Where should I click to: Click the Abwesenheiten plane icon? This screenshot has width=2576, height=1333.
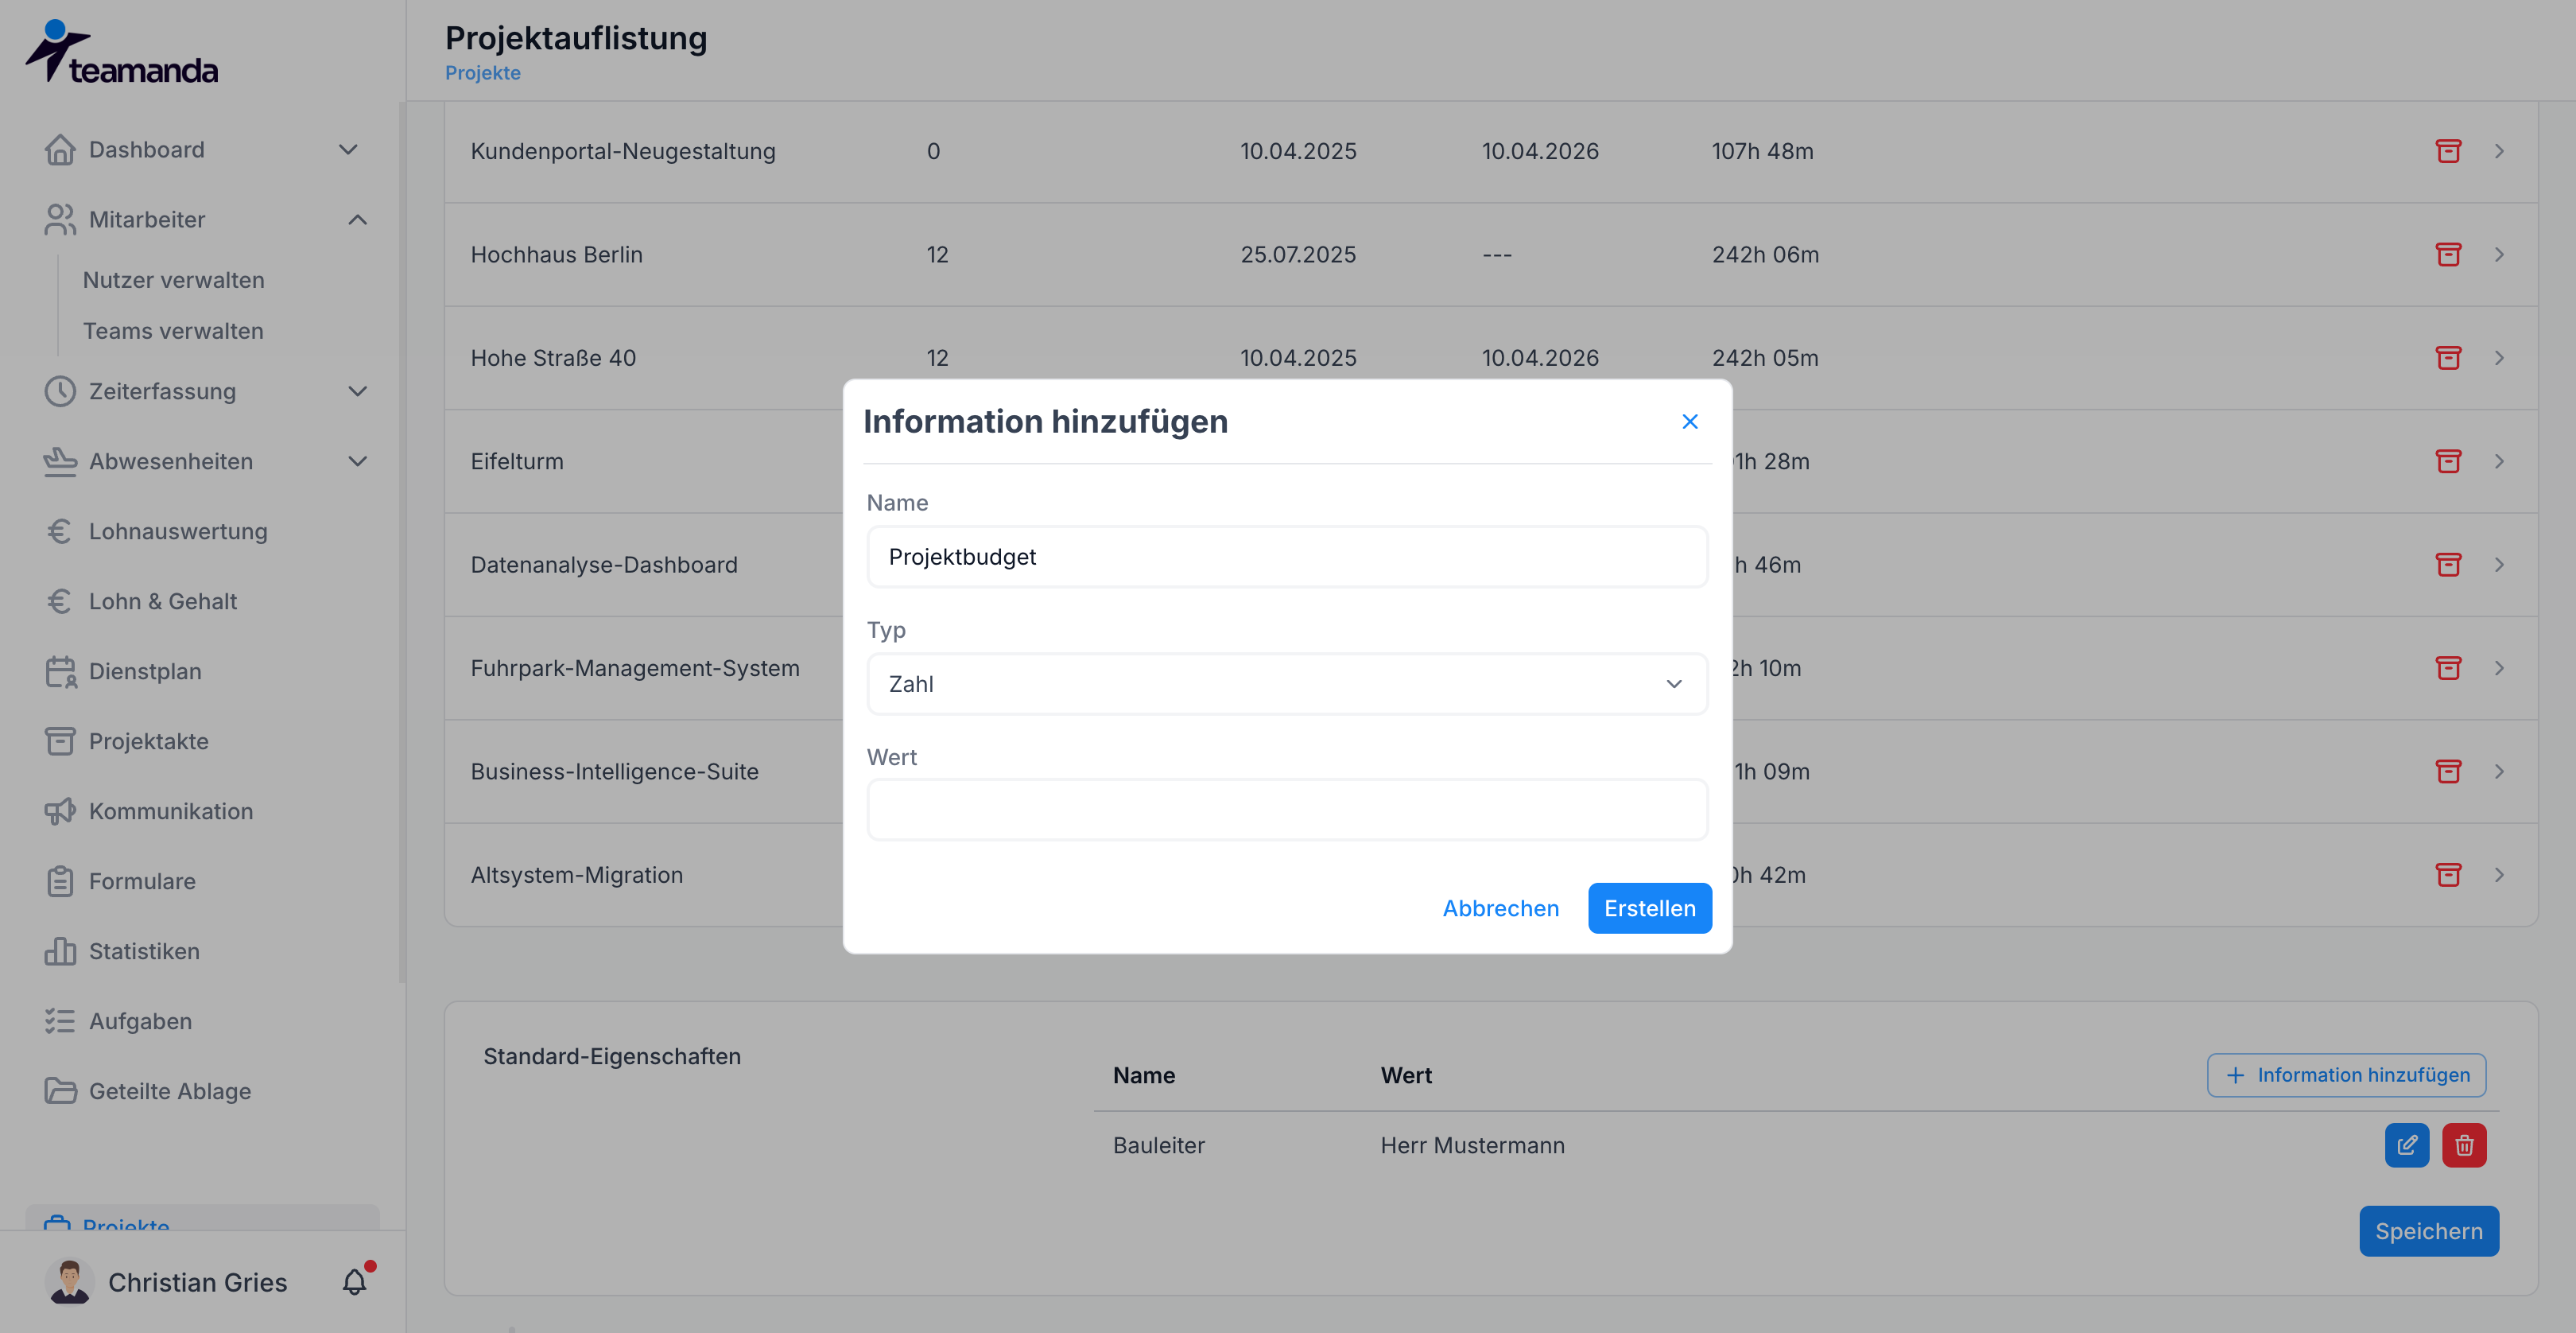tap(60, 461)
